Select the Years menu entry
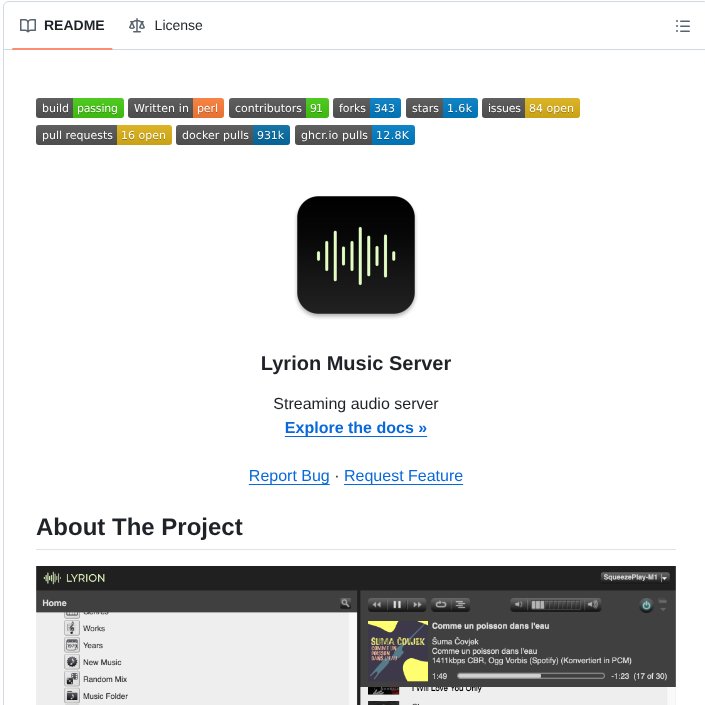Image resolution: width=705 pixels, height=705 pixels. coord(93,645)
